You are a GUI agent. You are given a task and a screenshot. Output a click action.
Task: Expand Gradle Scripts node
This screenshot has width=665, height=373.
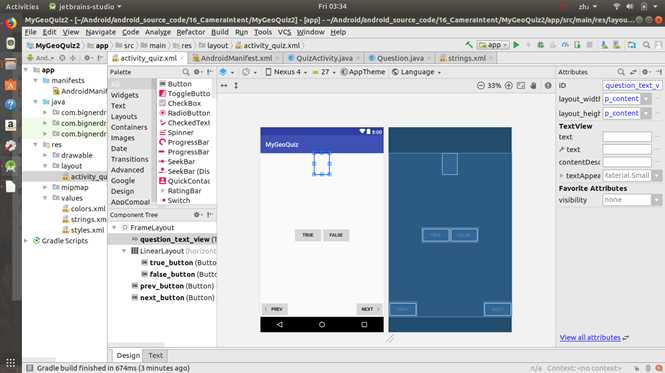pos(26,241)
